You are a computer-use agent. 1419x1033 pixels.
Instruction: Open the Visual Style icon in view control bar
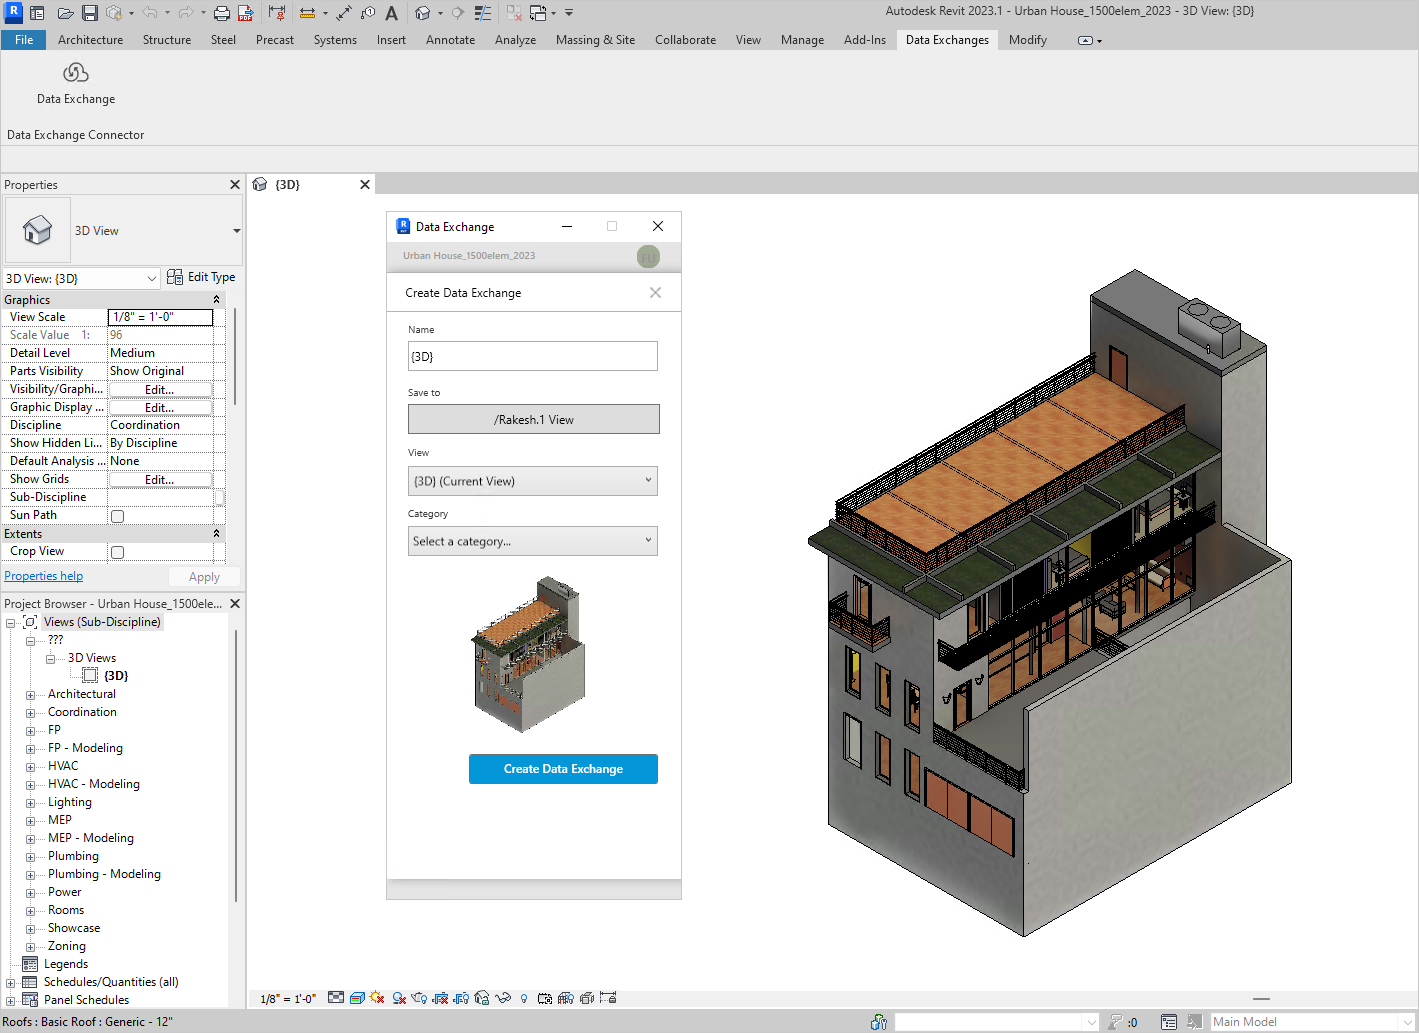point(357,998)
